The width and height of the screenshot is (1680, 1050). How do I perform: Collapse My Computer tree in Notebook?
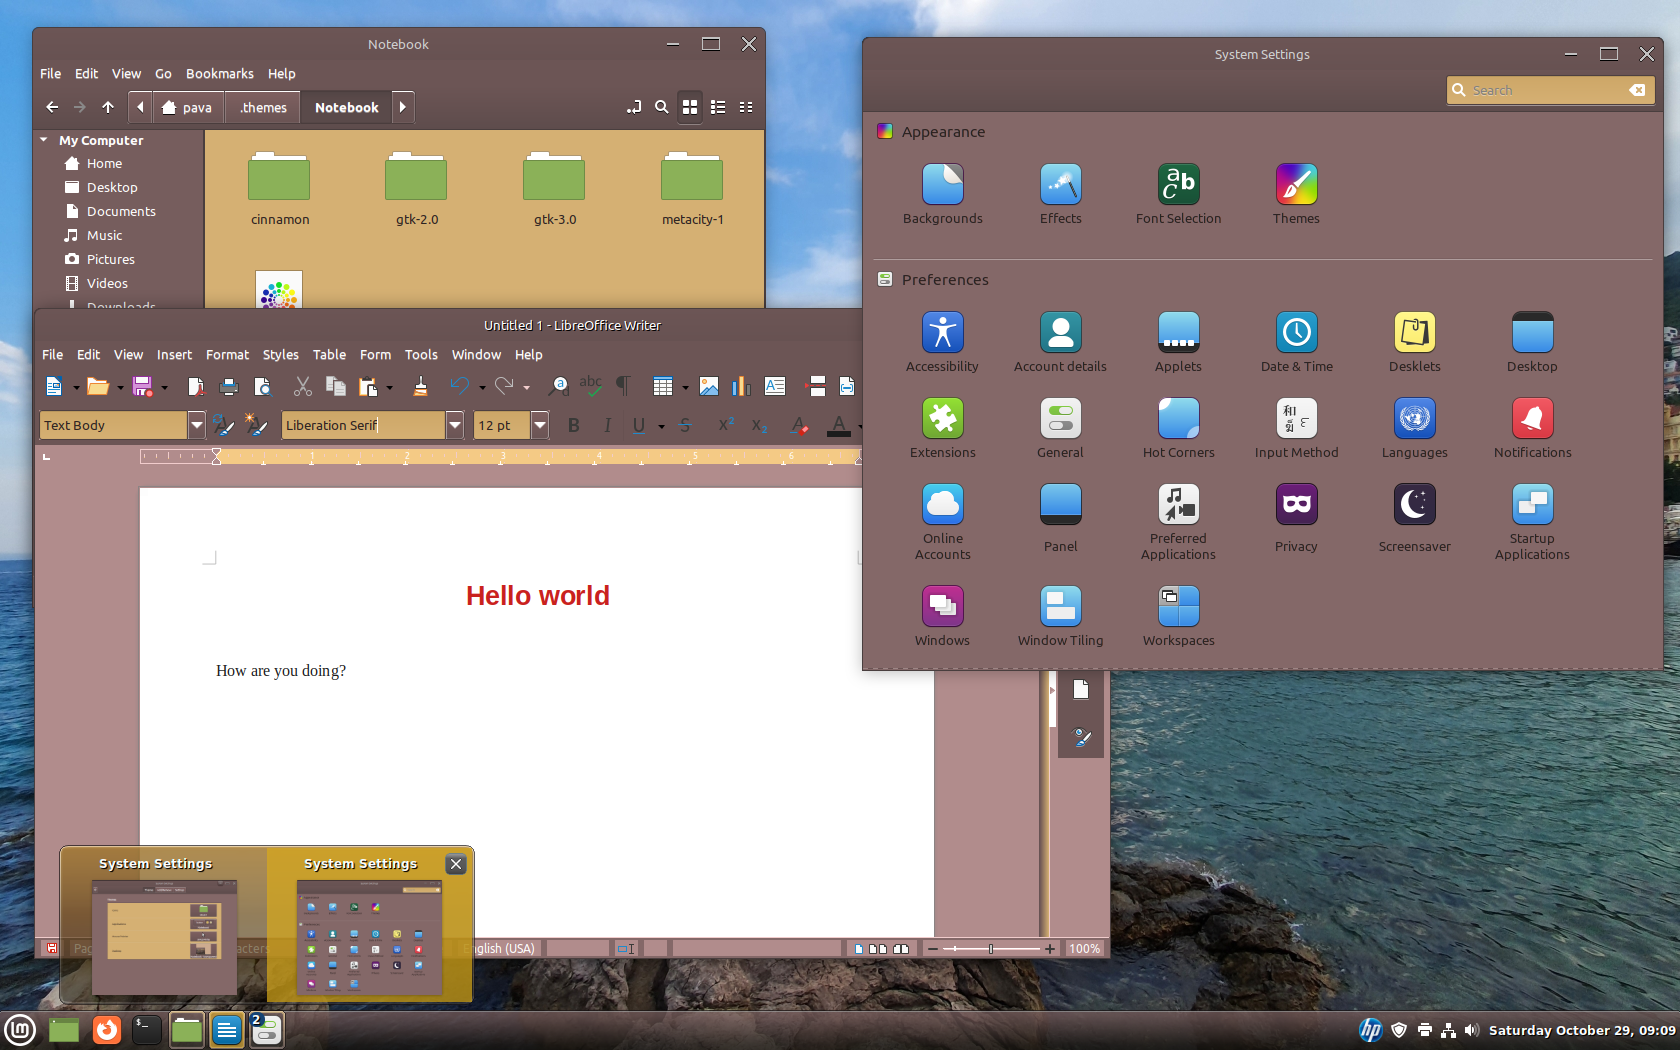coord(44,140)
